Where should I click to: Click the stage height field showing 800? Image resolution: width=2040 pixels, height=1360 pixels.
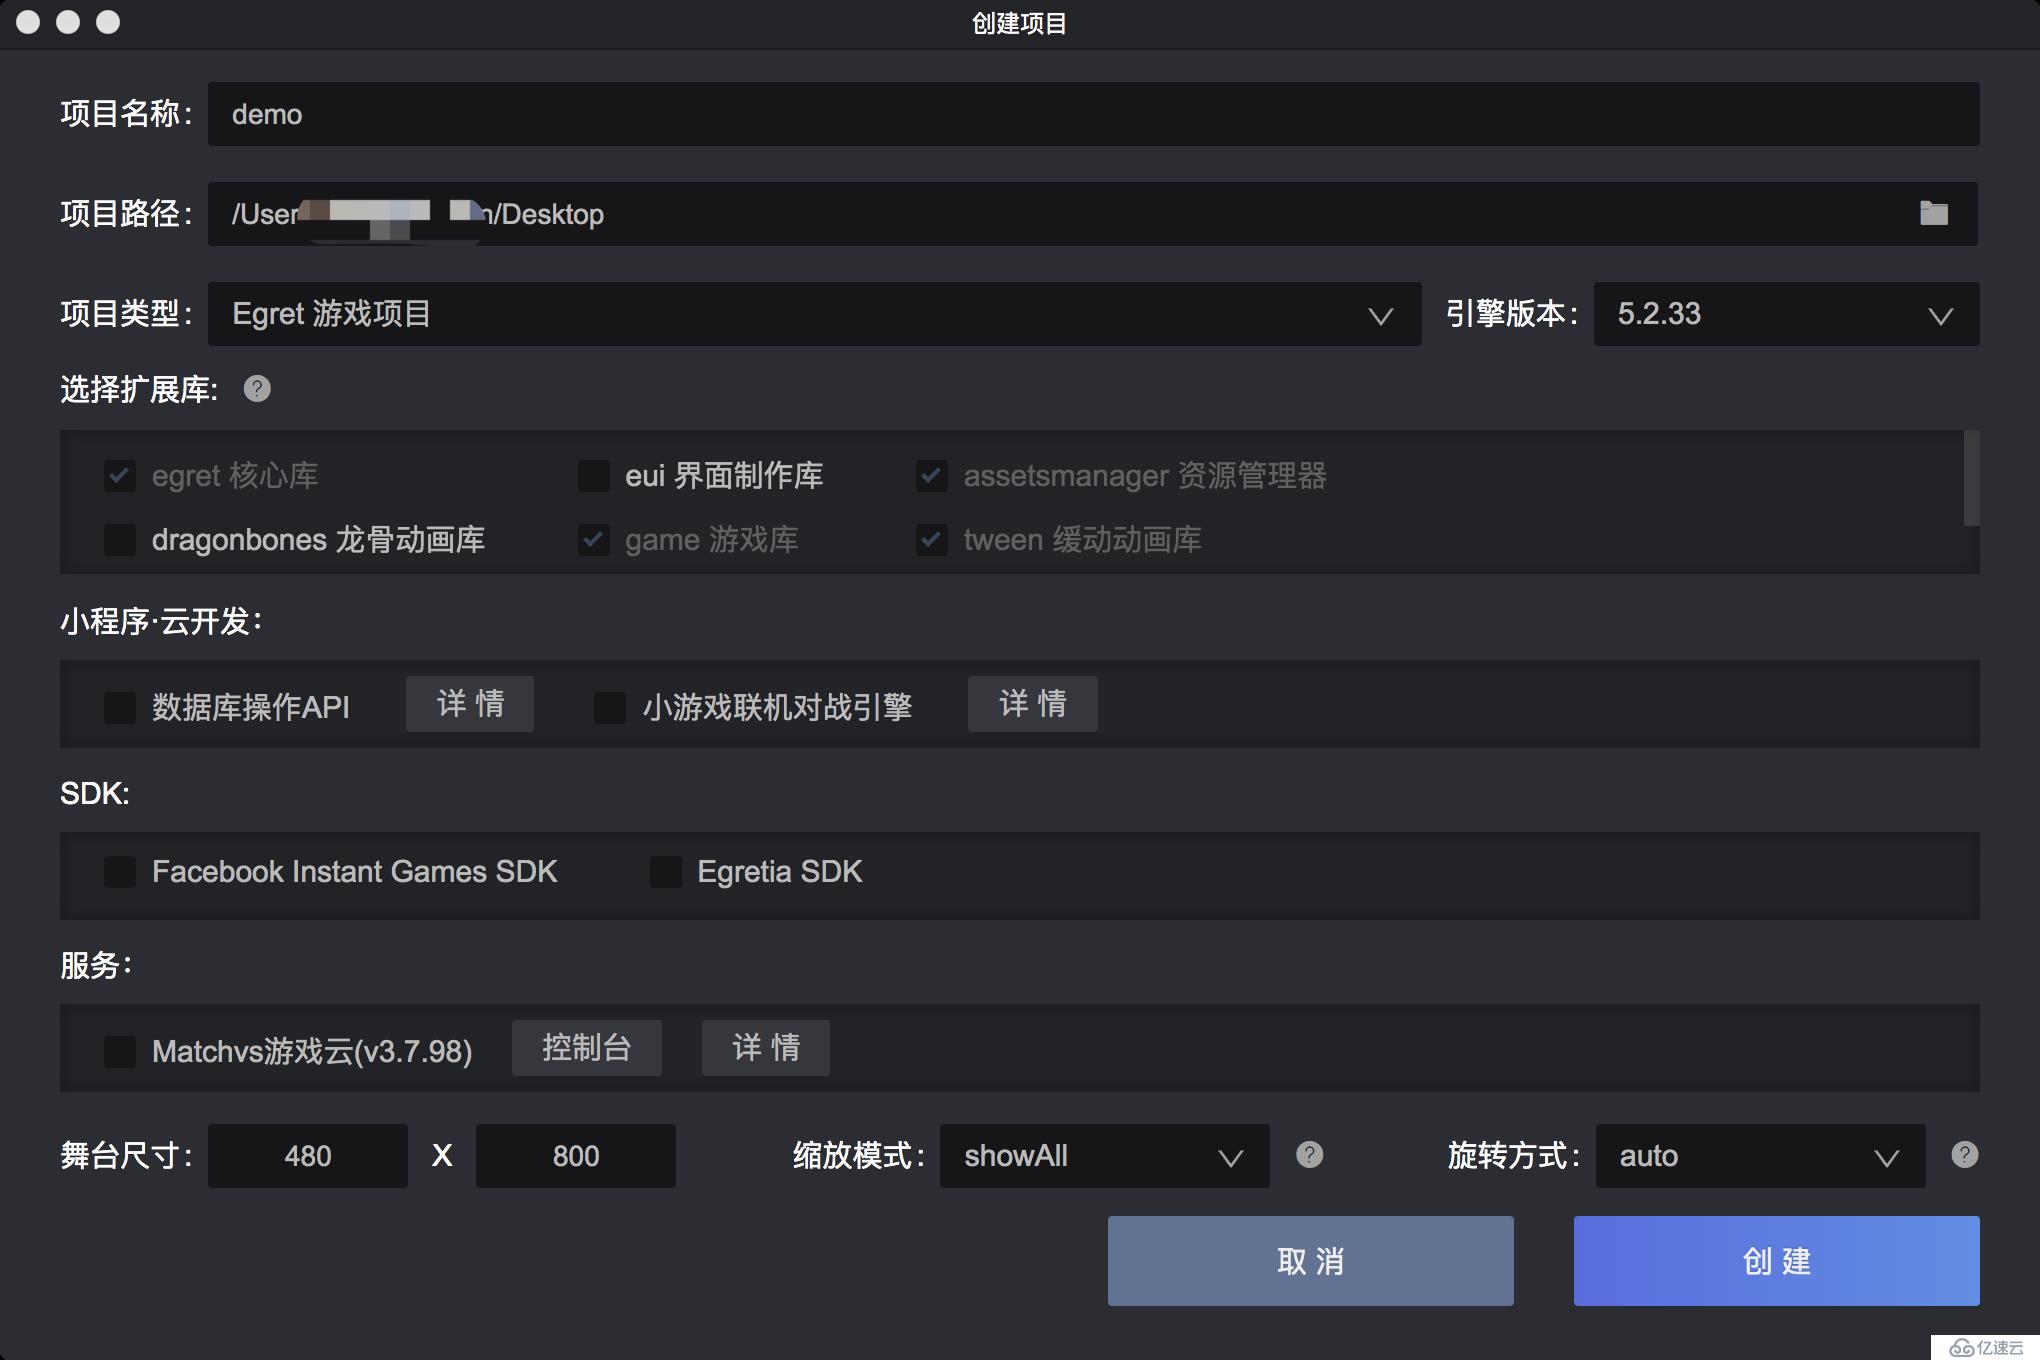[x=576, y=1156]
